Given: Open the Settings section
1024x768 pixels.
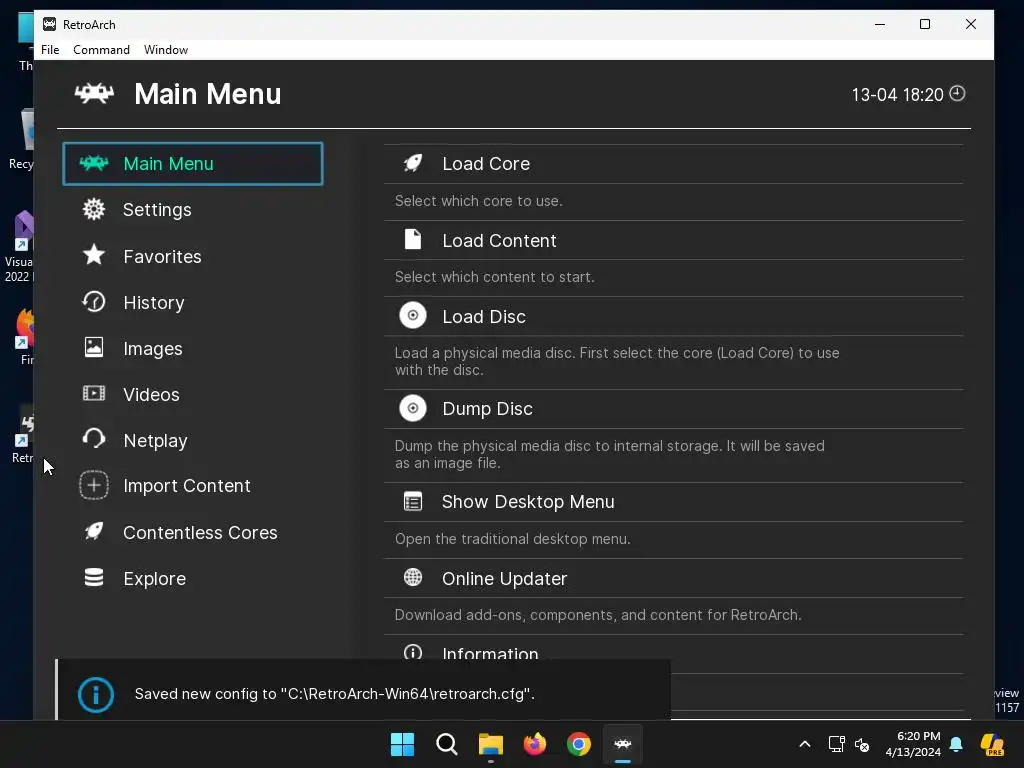Looking at the screenshot, I should click(193, 210).
